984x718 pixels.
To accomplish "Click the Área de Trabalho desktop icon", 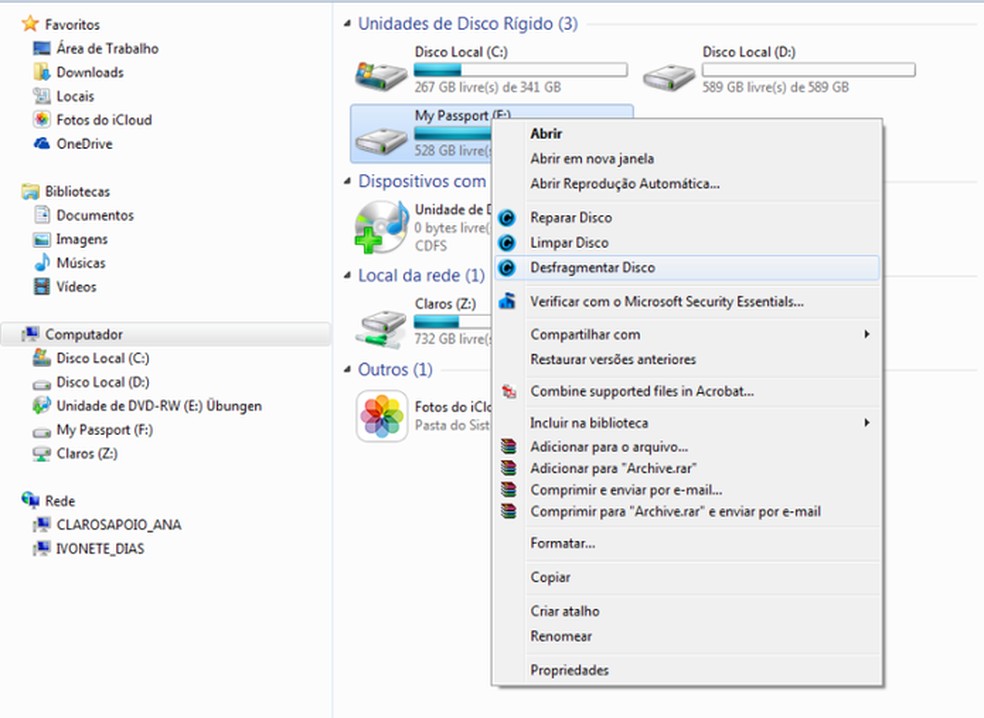I will [x=41, y=48].
